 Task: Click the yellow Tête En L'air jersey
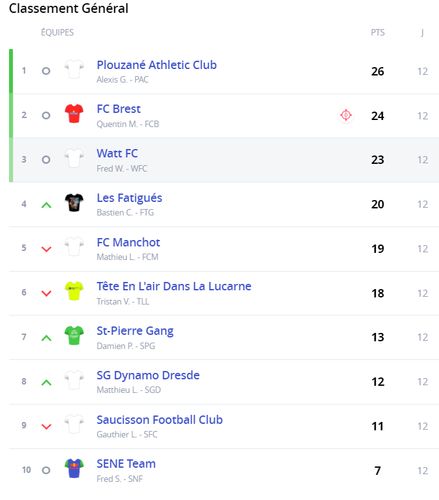(74, 291)
